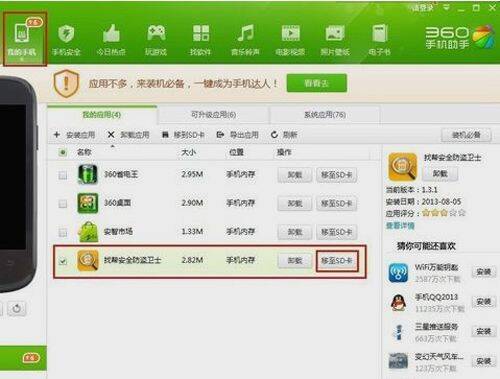Click the 刷新 refresh toolbar item

[284, 135]
